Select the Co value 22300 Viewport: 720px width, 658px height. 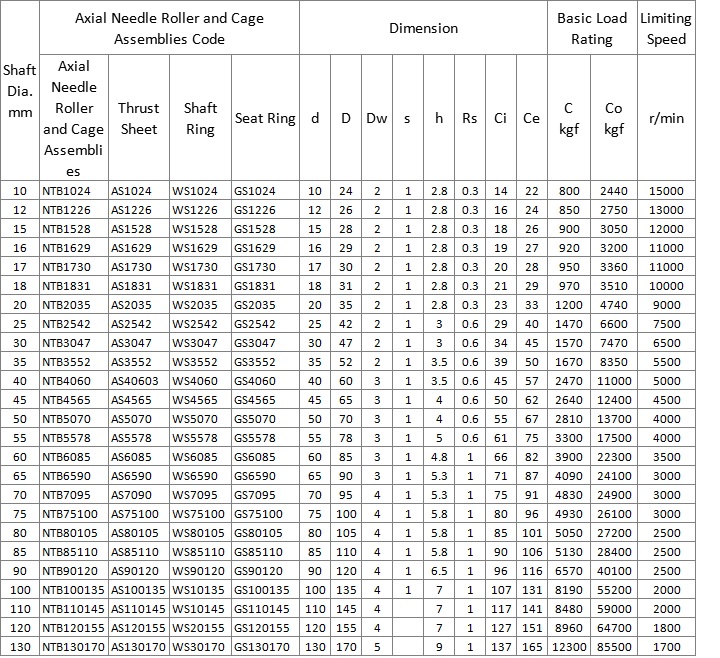tap(614, 457)
